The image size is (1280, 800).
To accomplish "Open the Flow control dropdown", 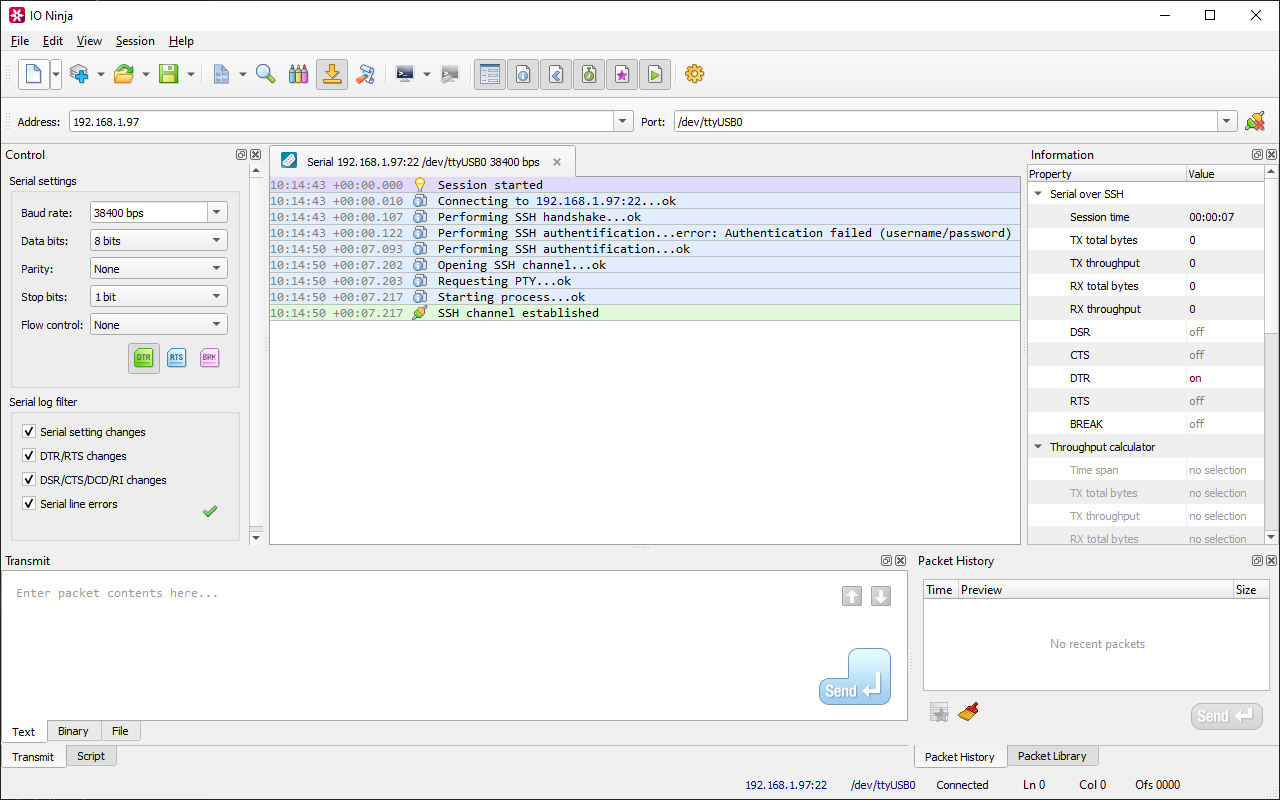I will click(x=159, y=325).
